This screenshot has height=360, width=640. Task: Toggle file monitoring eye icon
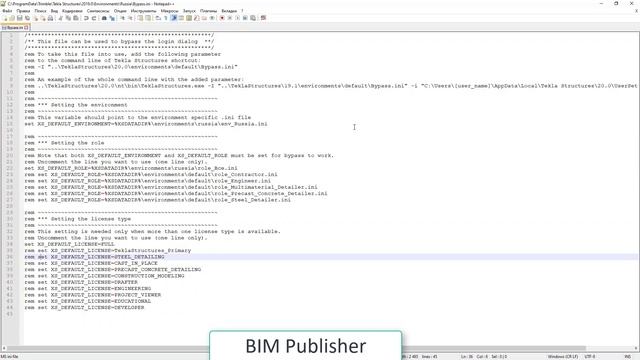(x=212, y=18)
